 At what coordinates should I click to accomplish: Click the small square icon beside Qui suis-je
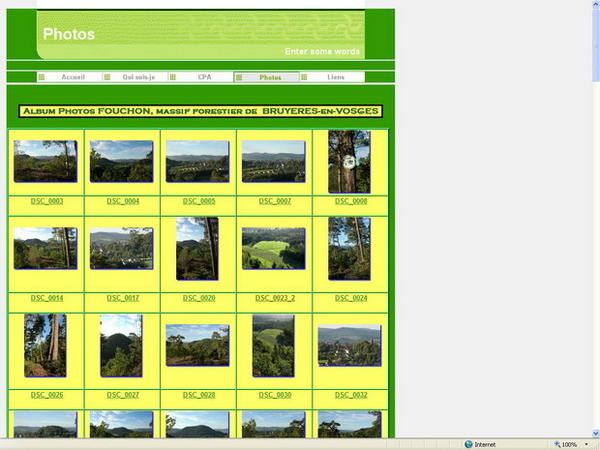tap(107, 77)
